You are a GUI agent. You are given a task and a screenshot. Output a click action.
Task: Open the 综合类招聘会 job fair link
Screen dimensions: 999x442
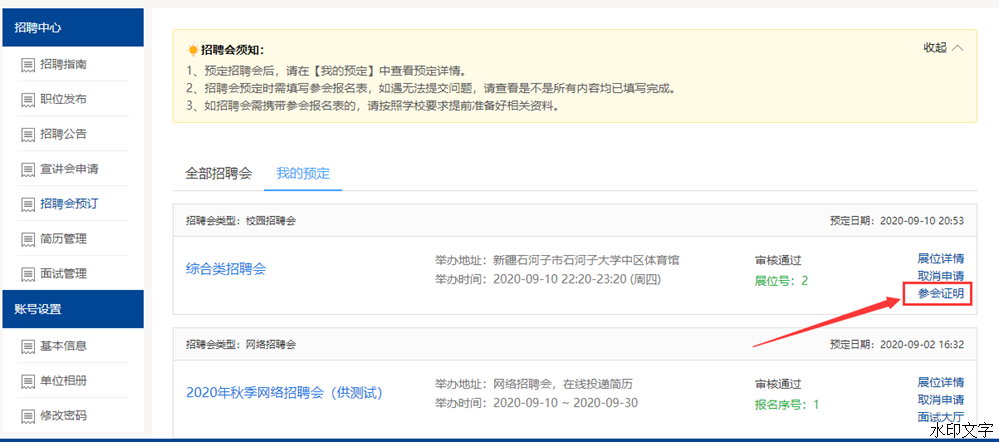pos(226,269)
